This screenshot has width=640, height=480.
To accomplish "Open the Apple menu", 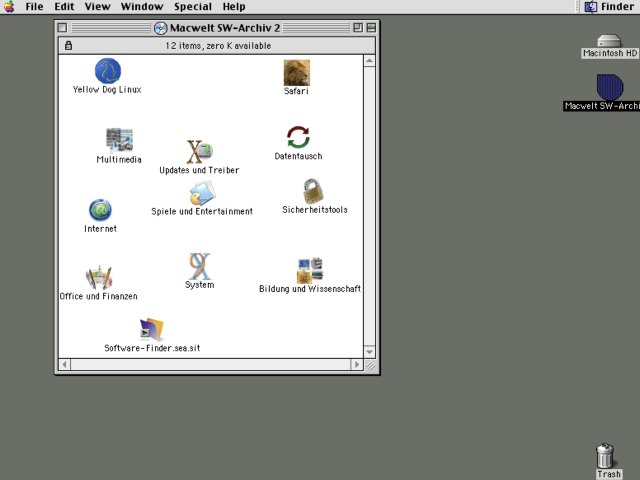I will tap(9, 7).
